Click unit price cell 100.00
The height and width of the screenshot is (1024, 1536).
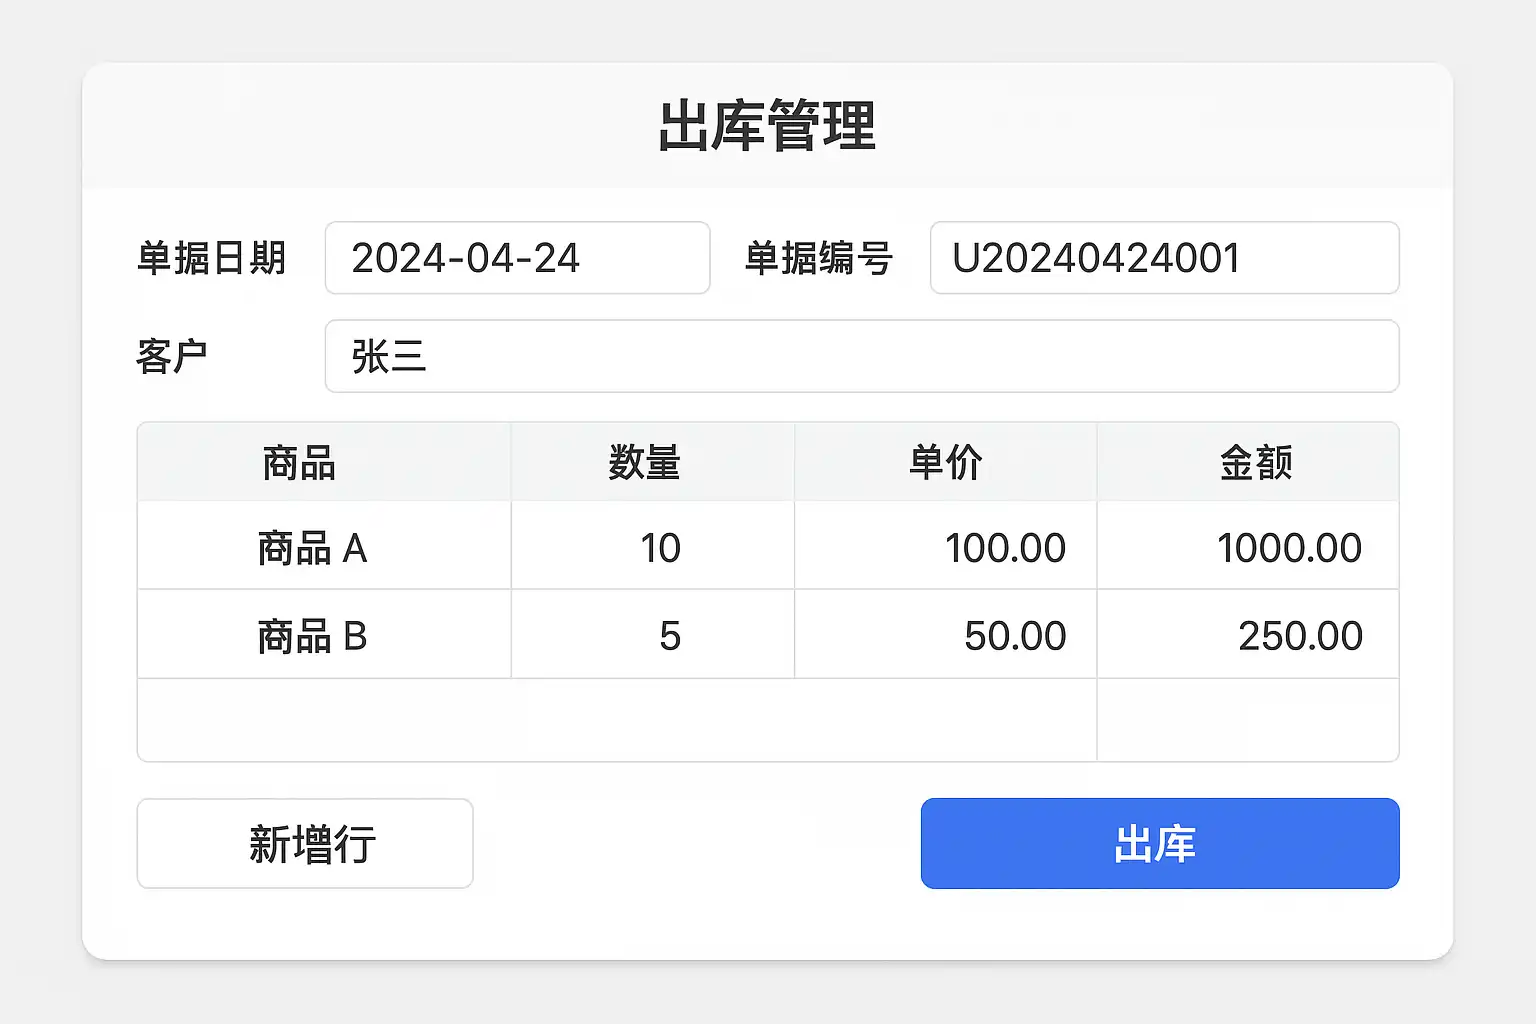pyautogui.click(x=946, y=546)
